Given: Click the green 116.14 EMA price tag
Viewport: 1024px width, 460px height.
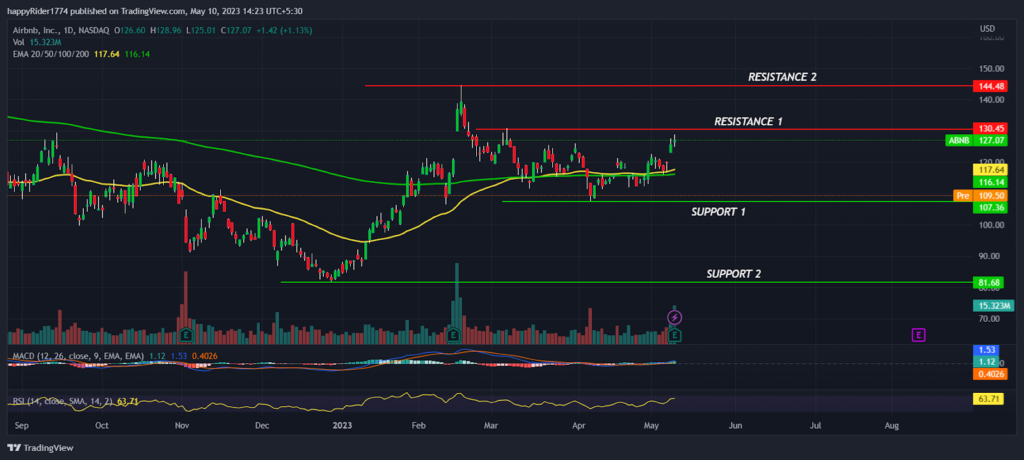Looking at the screenshot, I should tap(989, 182).
